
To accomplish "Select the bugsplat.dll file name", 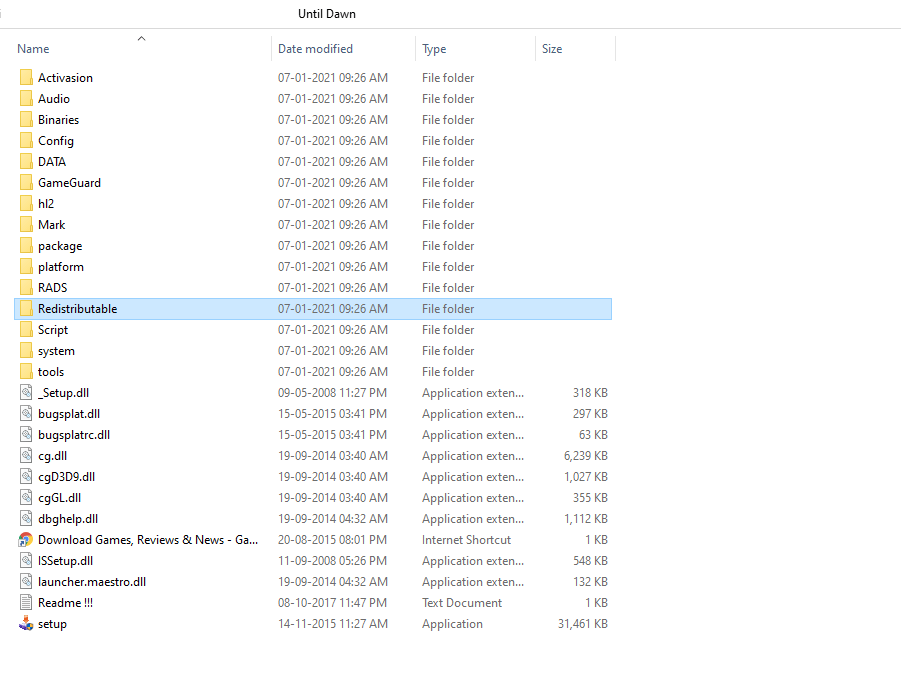I will point(69,414).
